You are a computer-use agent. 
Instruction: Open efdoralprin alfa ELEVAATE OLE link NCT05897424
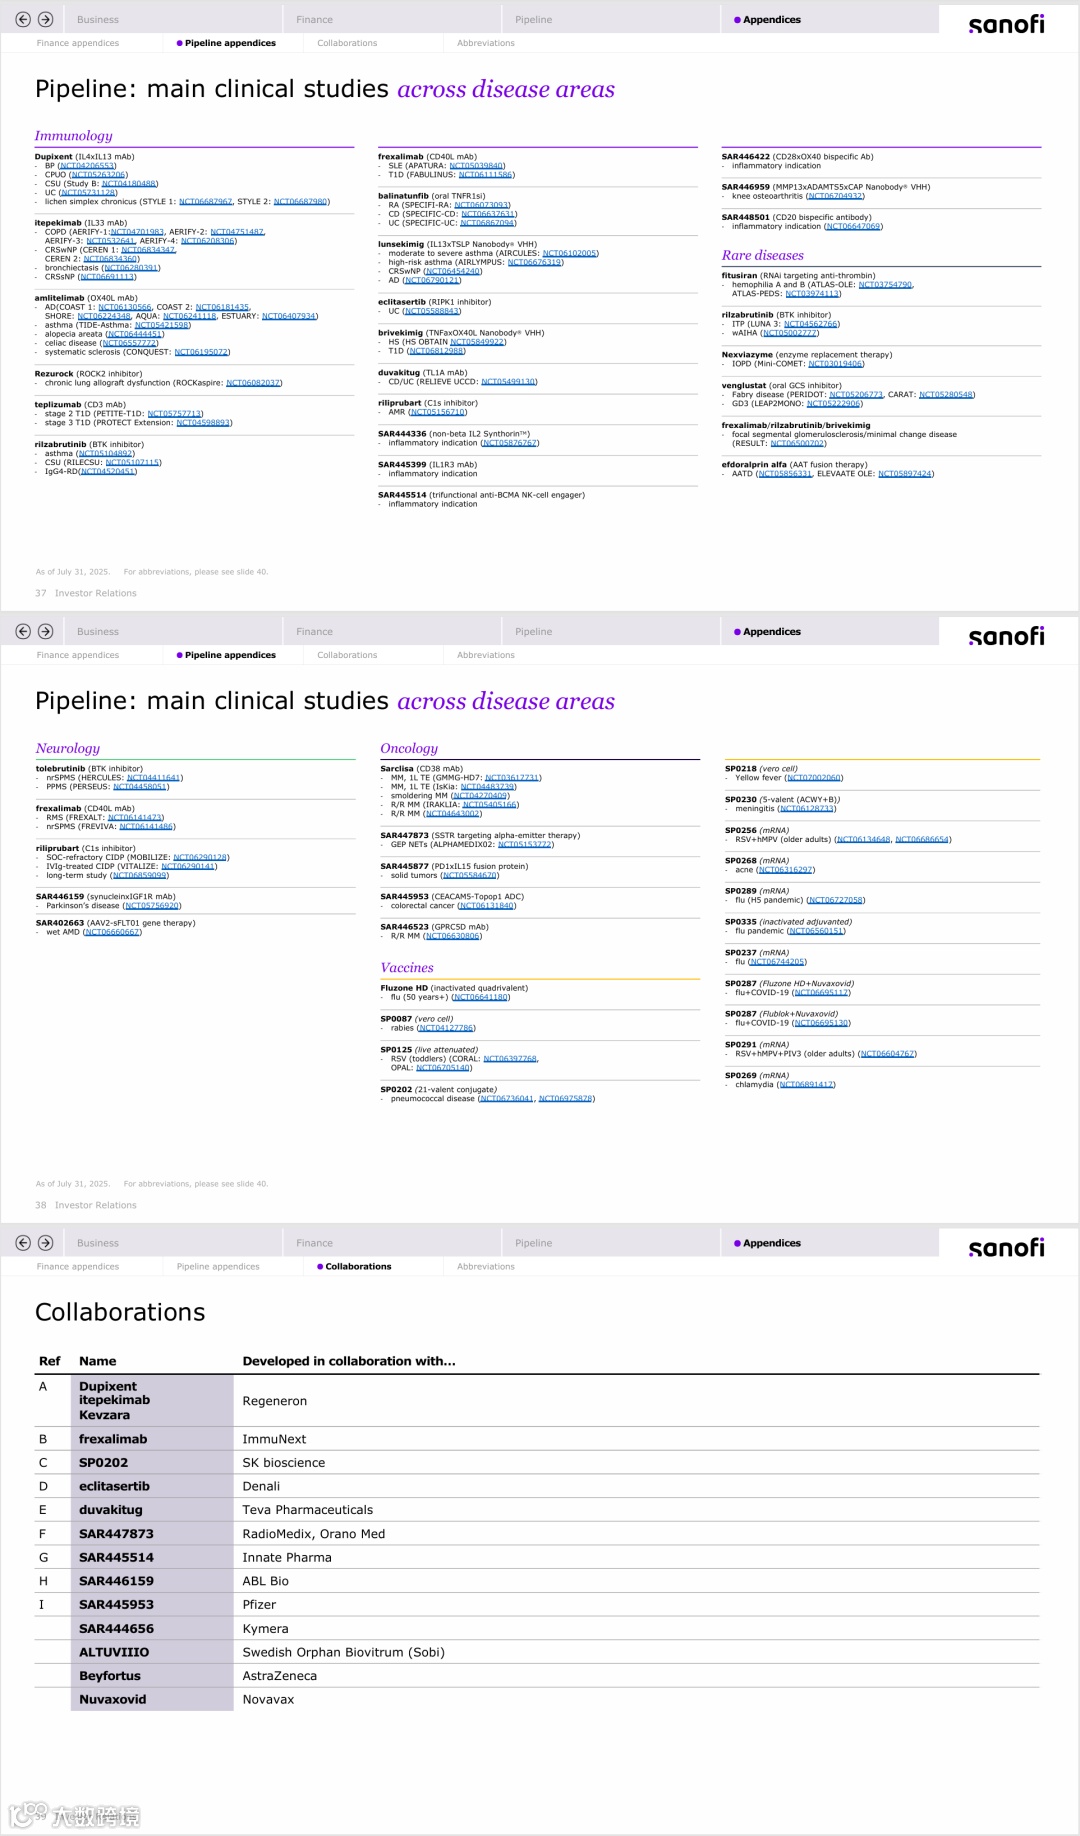point(905,474)
